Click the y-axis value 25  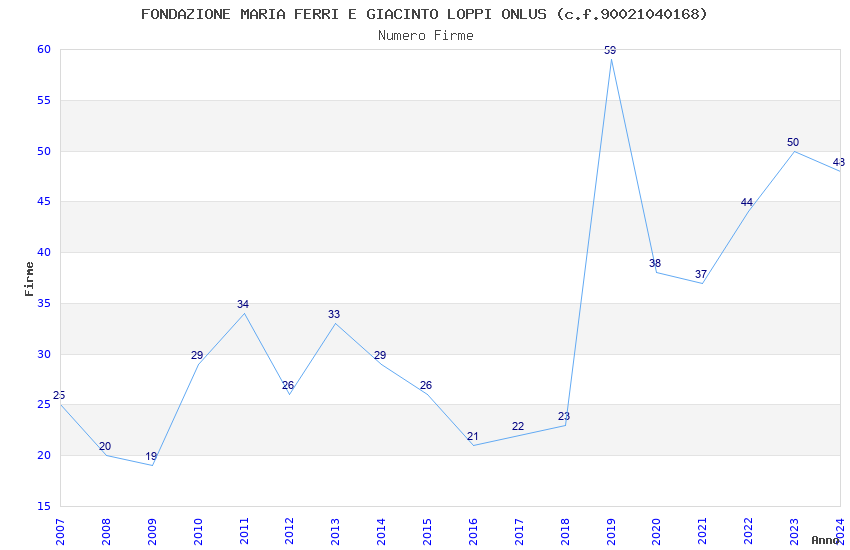click(x=44, y=405)
